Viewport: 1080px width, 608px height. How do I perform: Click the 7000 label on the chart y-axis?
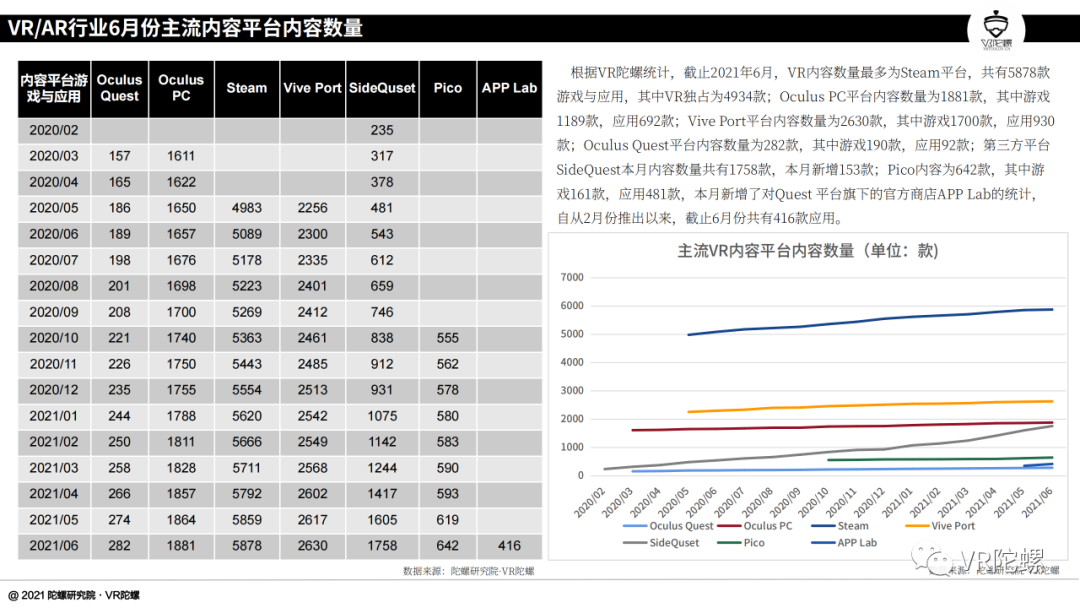tap(572, 277)
